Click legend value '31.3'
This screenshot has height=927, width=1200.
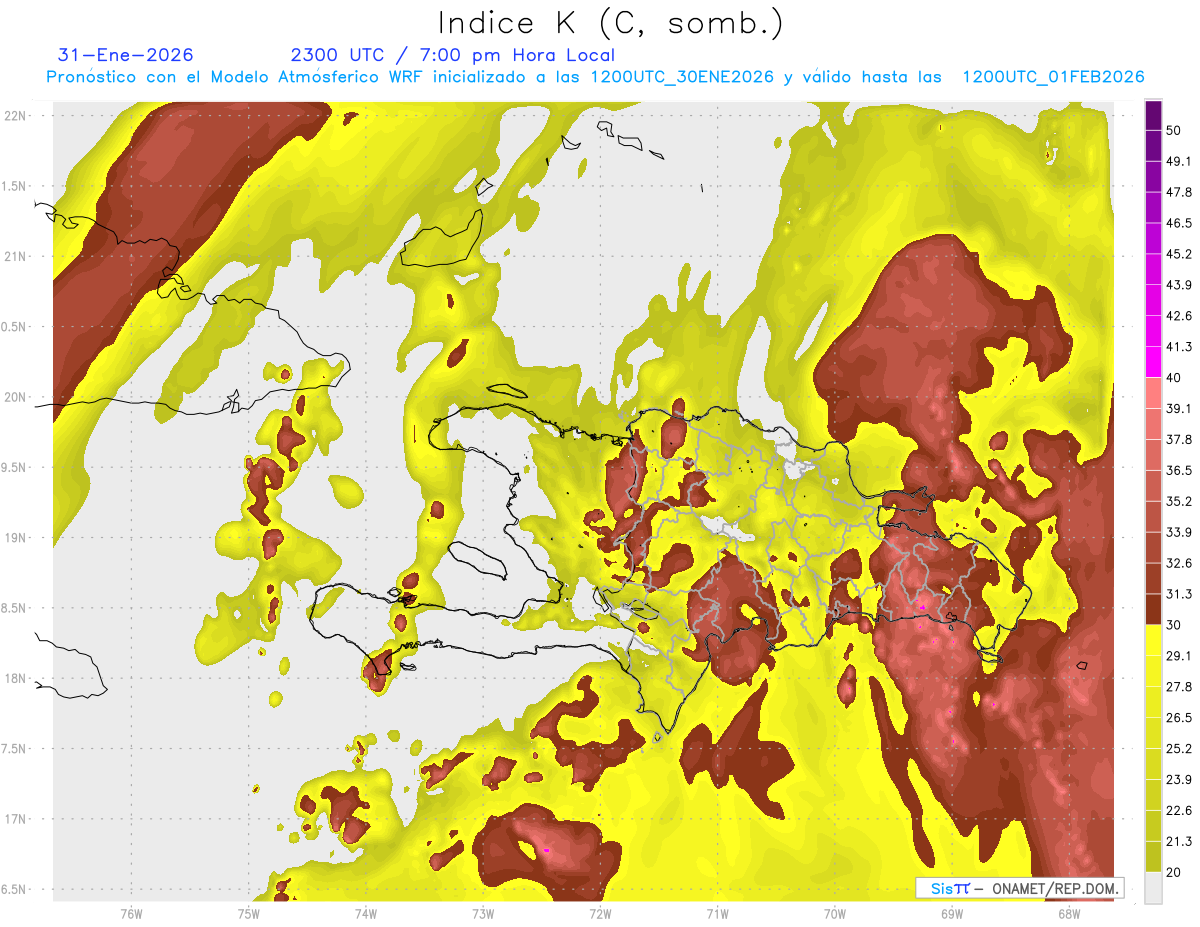tap(1178, 594)
